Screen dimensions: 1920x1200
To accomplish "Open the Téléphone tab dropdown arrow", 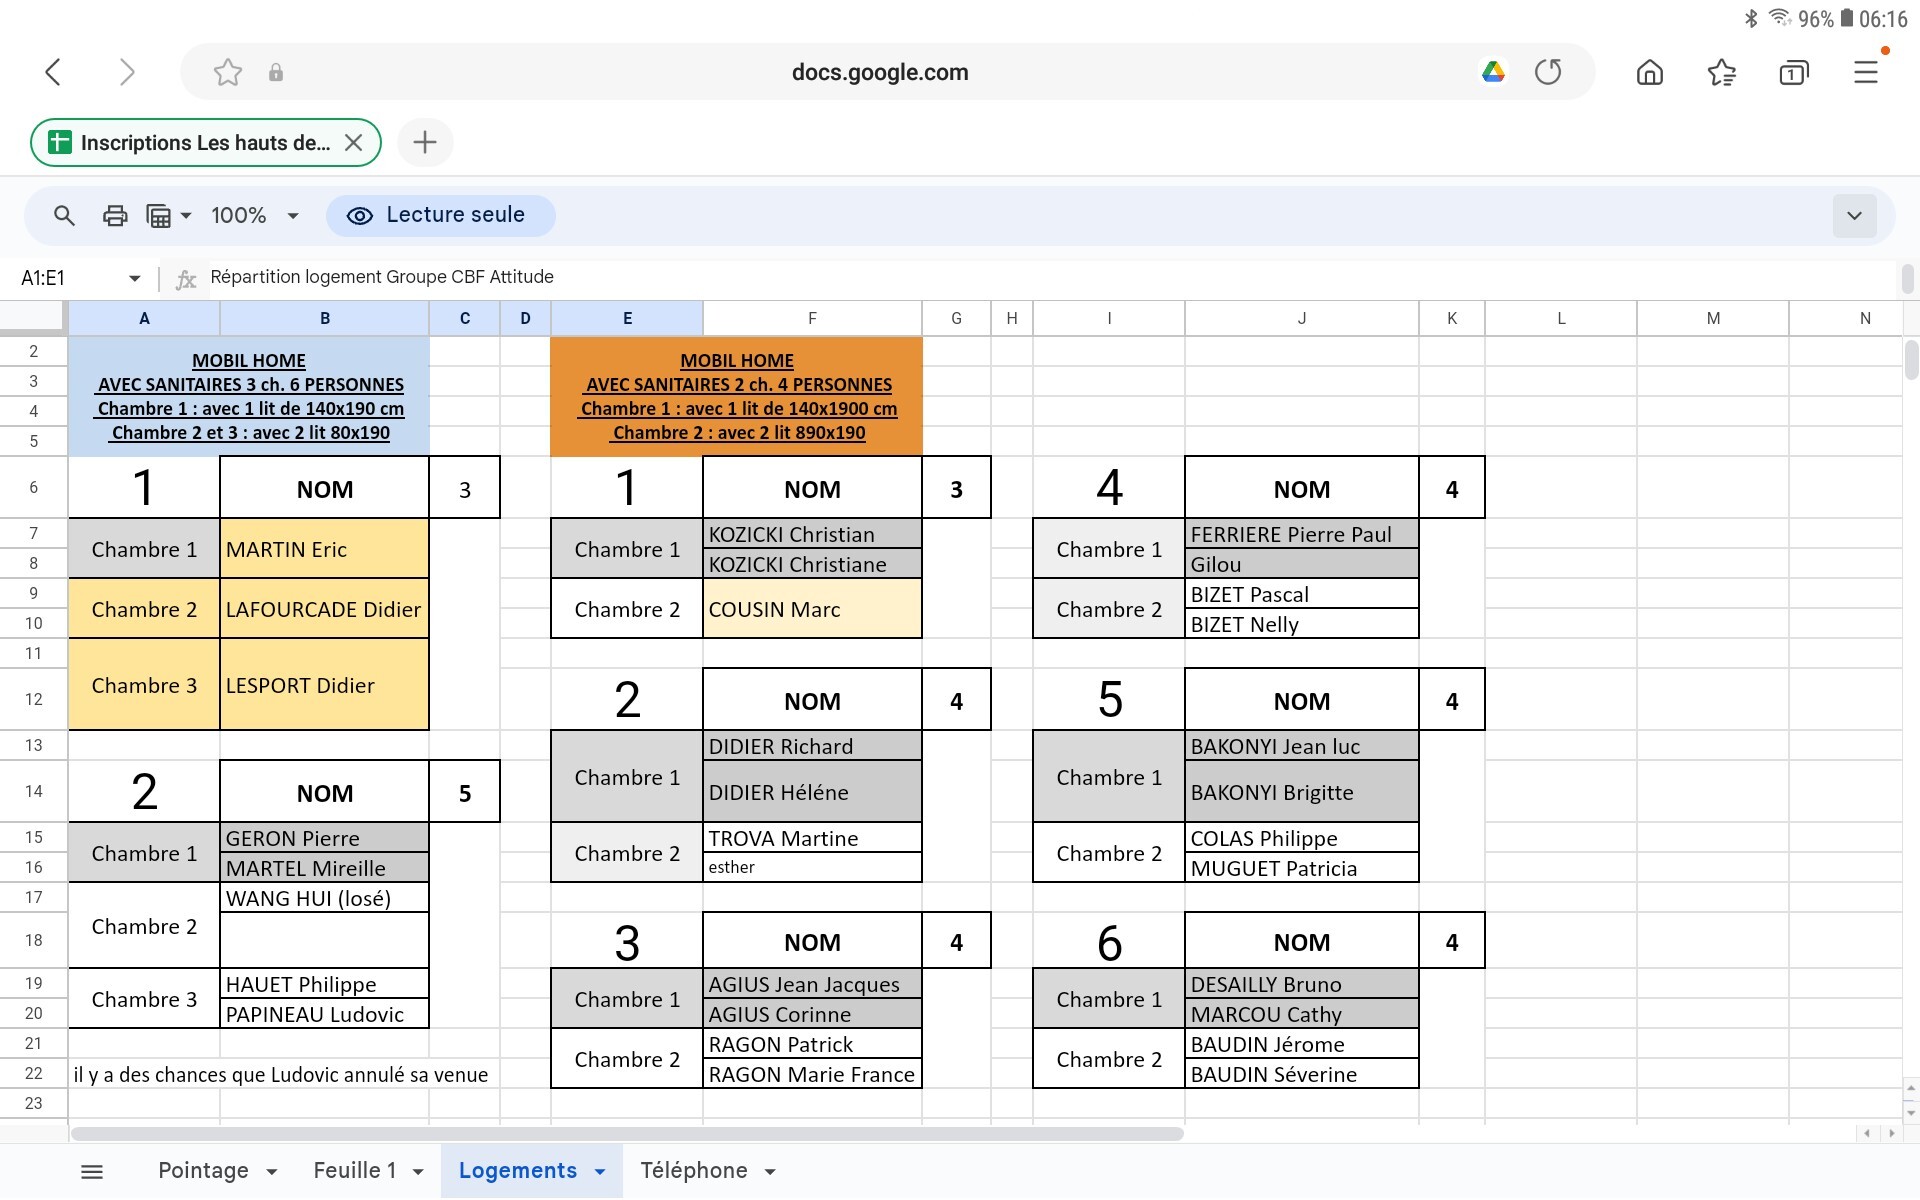I will pos(770,1172).
